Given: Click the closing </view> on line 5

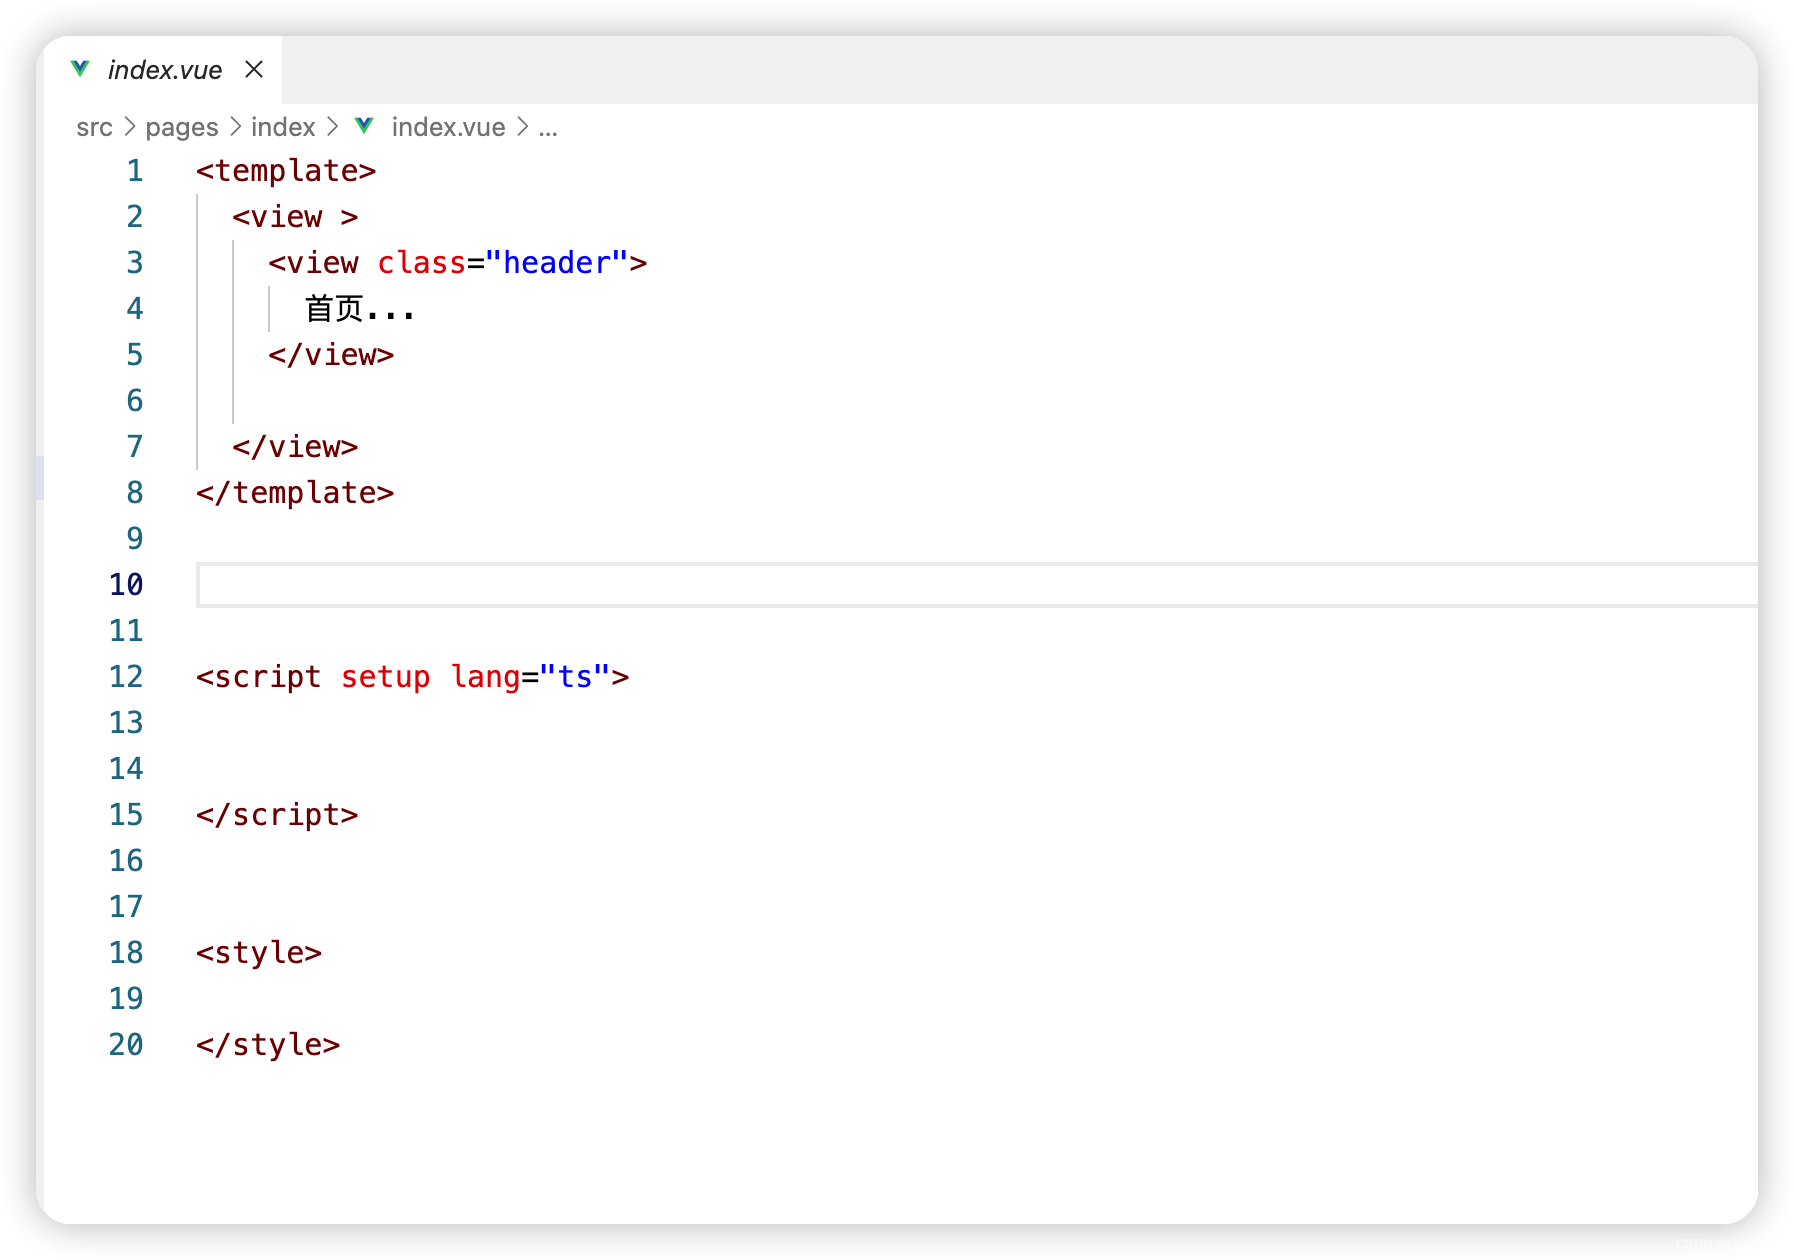Looking at the screenshot, I should point(331,355).
